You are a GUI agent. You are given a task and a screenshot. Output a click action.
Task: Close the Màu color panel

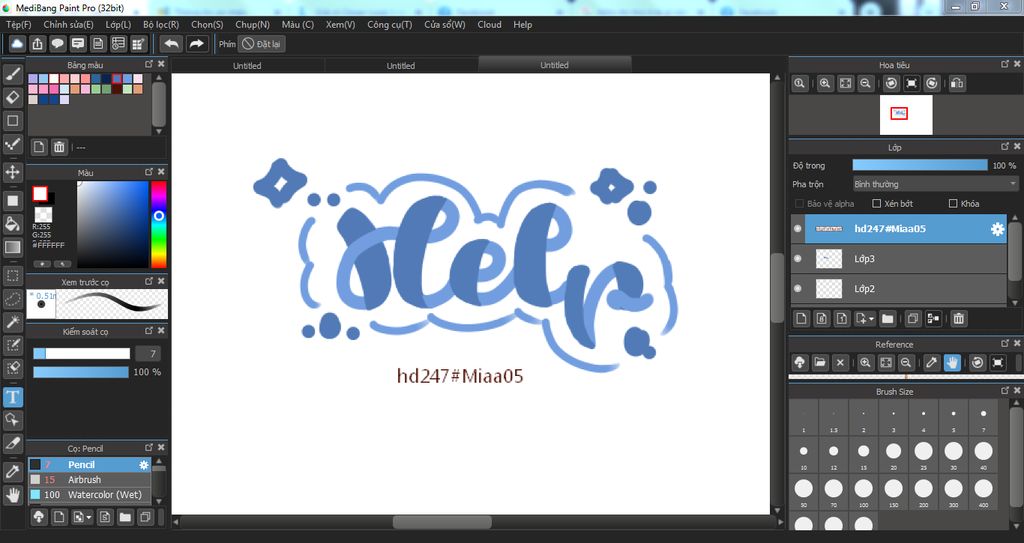(161, 171)
